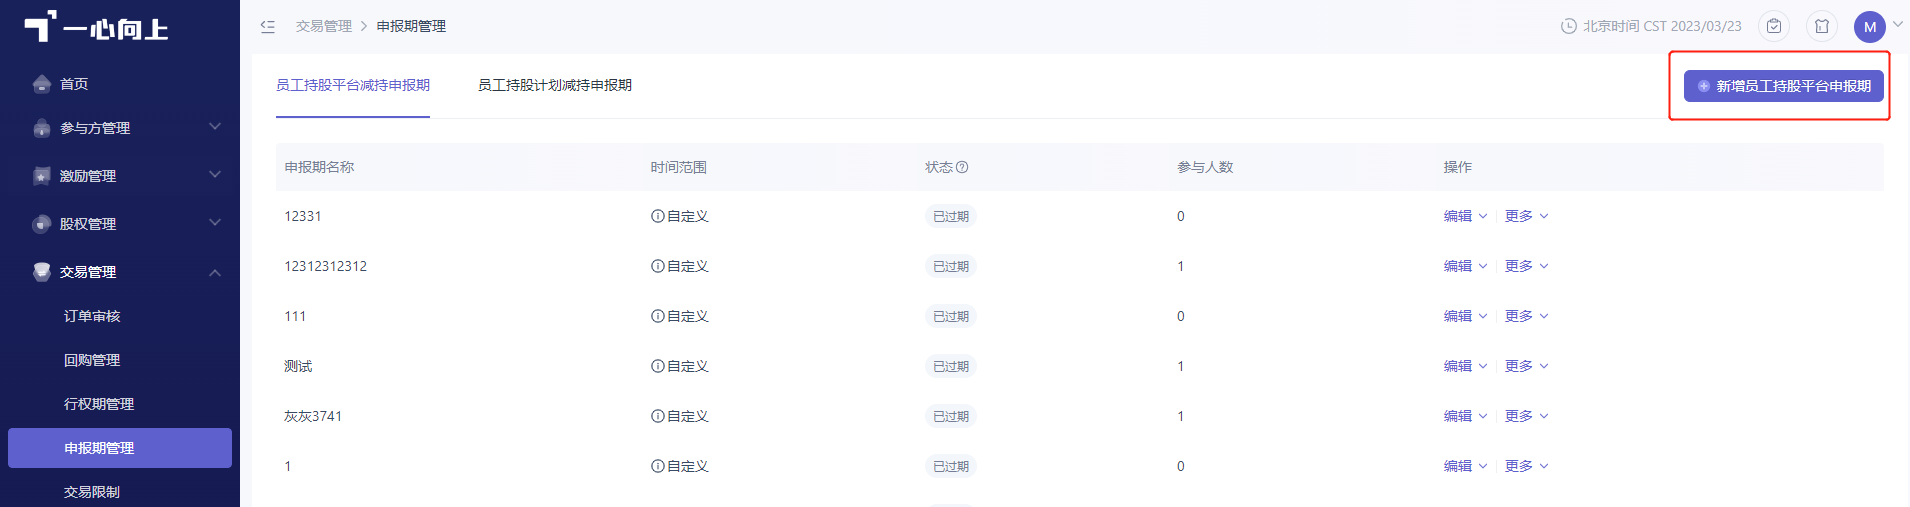
Task: Open the M user avatar menu
Action: click(1870, 27)
